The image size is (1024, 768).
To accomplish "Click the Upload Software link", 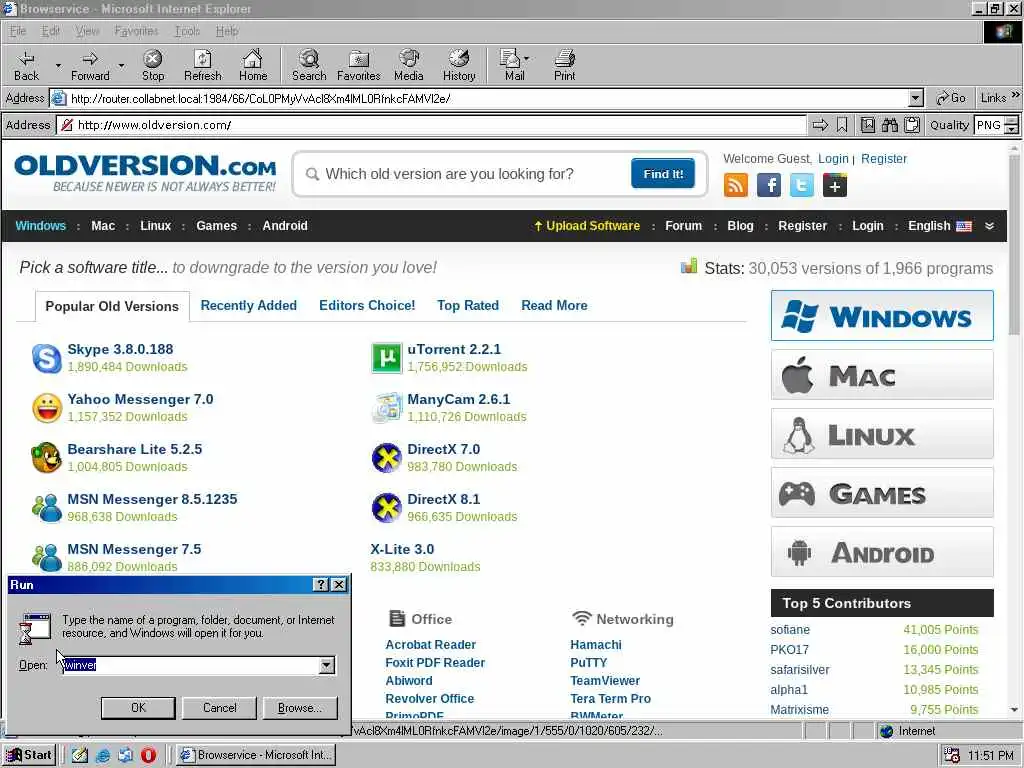I will [586, 226].
